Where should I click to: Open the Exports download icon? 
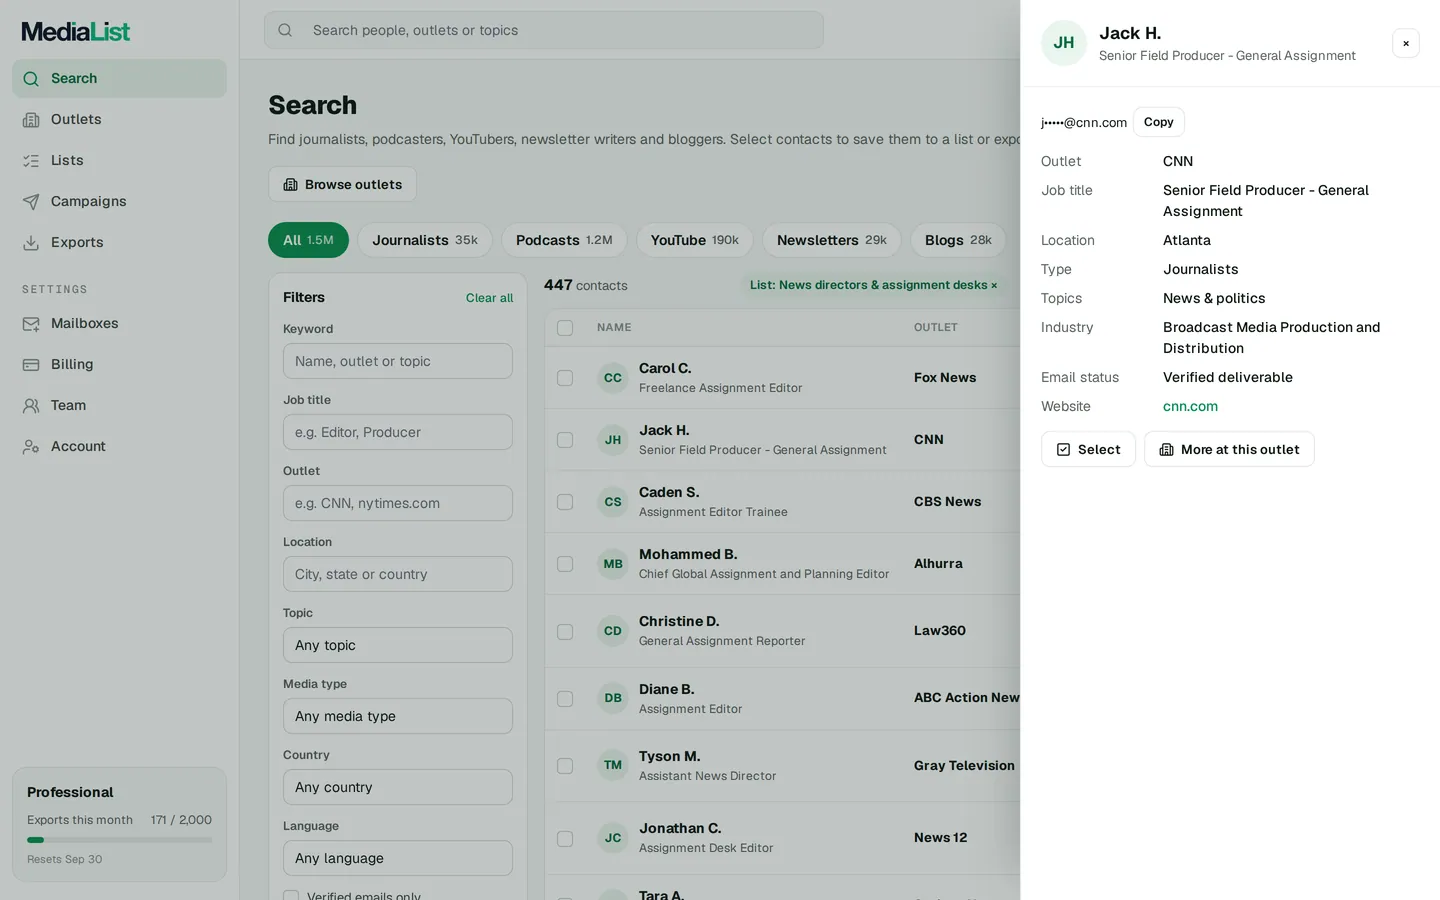[31, 242]
